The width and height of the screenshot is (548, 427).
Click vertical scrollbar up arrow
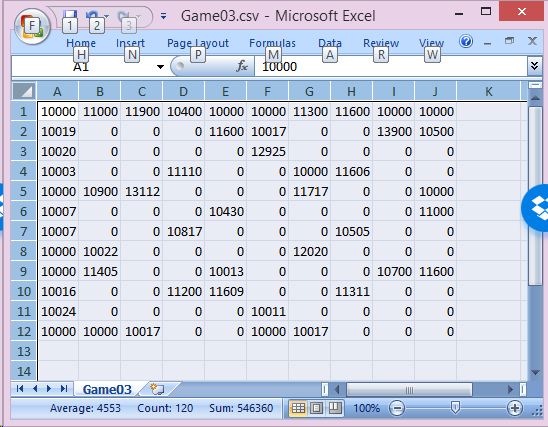(535, 98)
